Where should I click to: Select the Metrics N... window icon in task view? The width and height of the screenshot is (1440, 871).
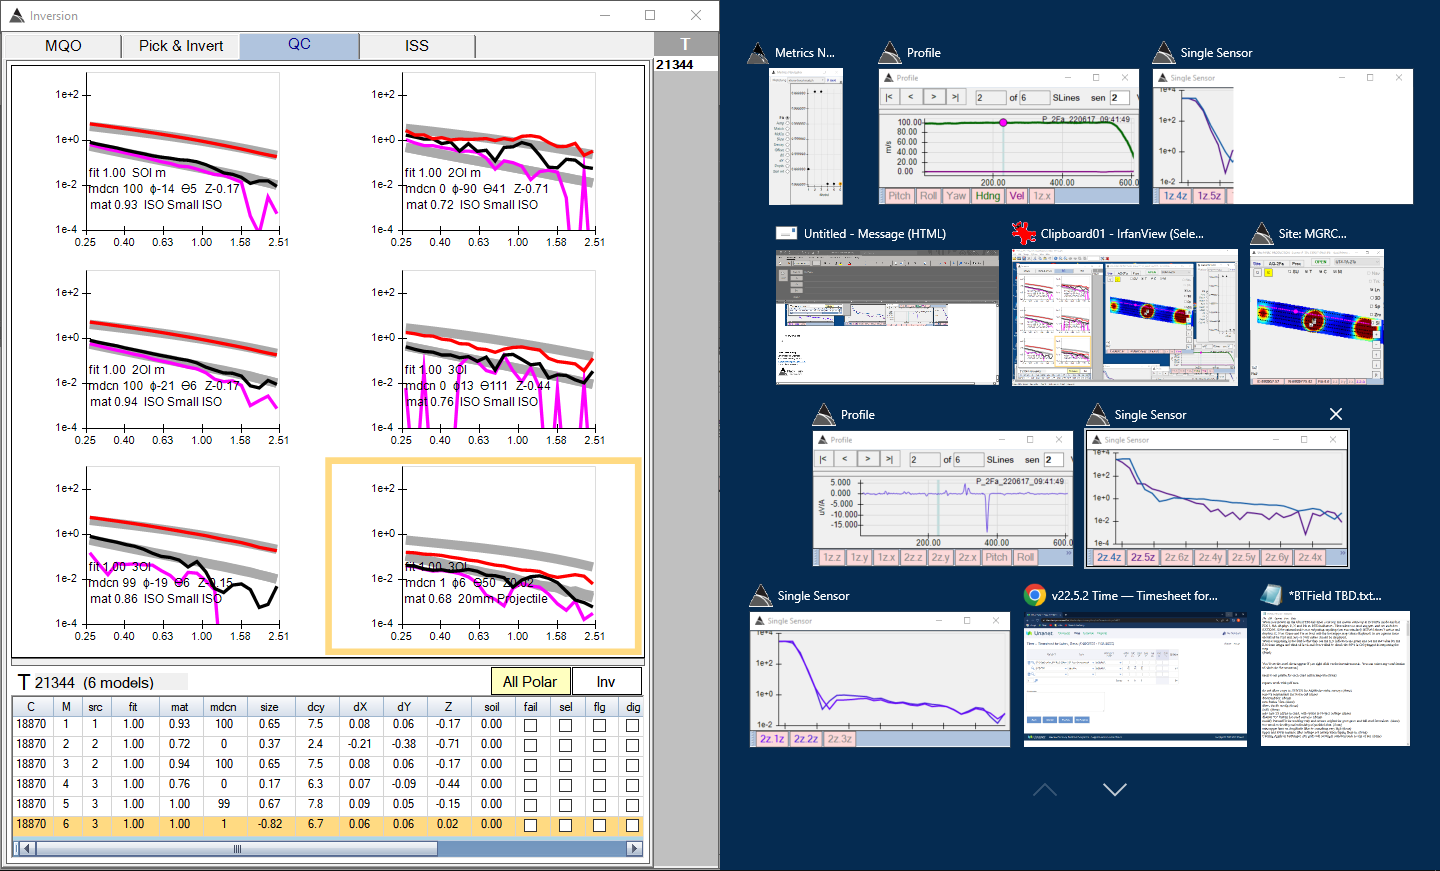[x=758, y=53]
